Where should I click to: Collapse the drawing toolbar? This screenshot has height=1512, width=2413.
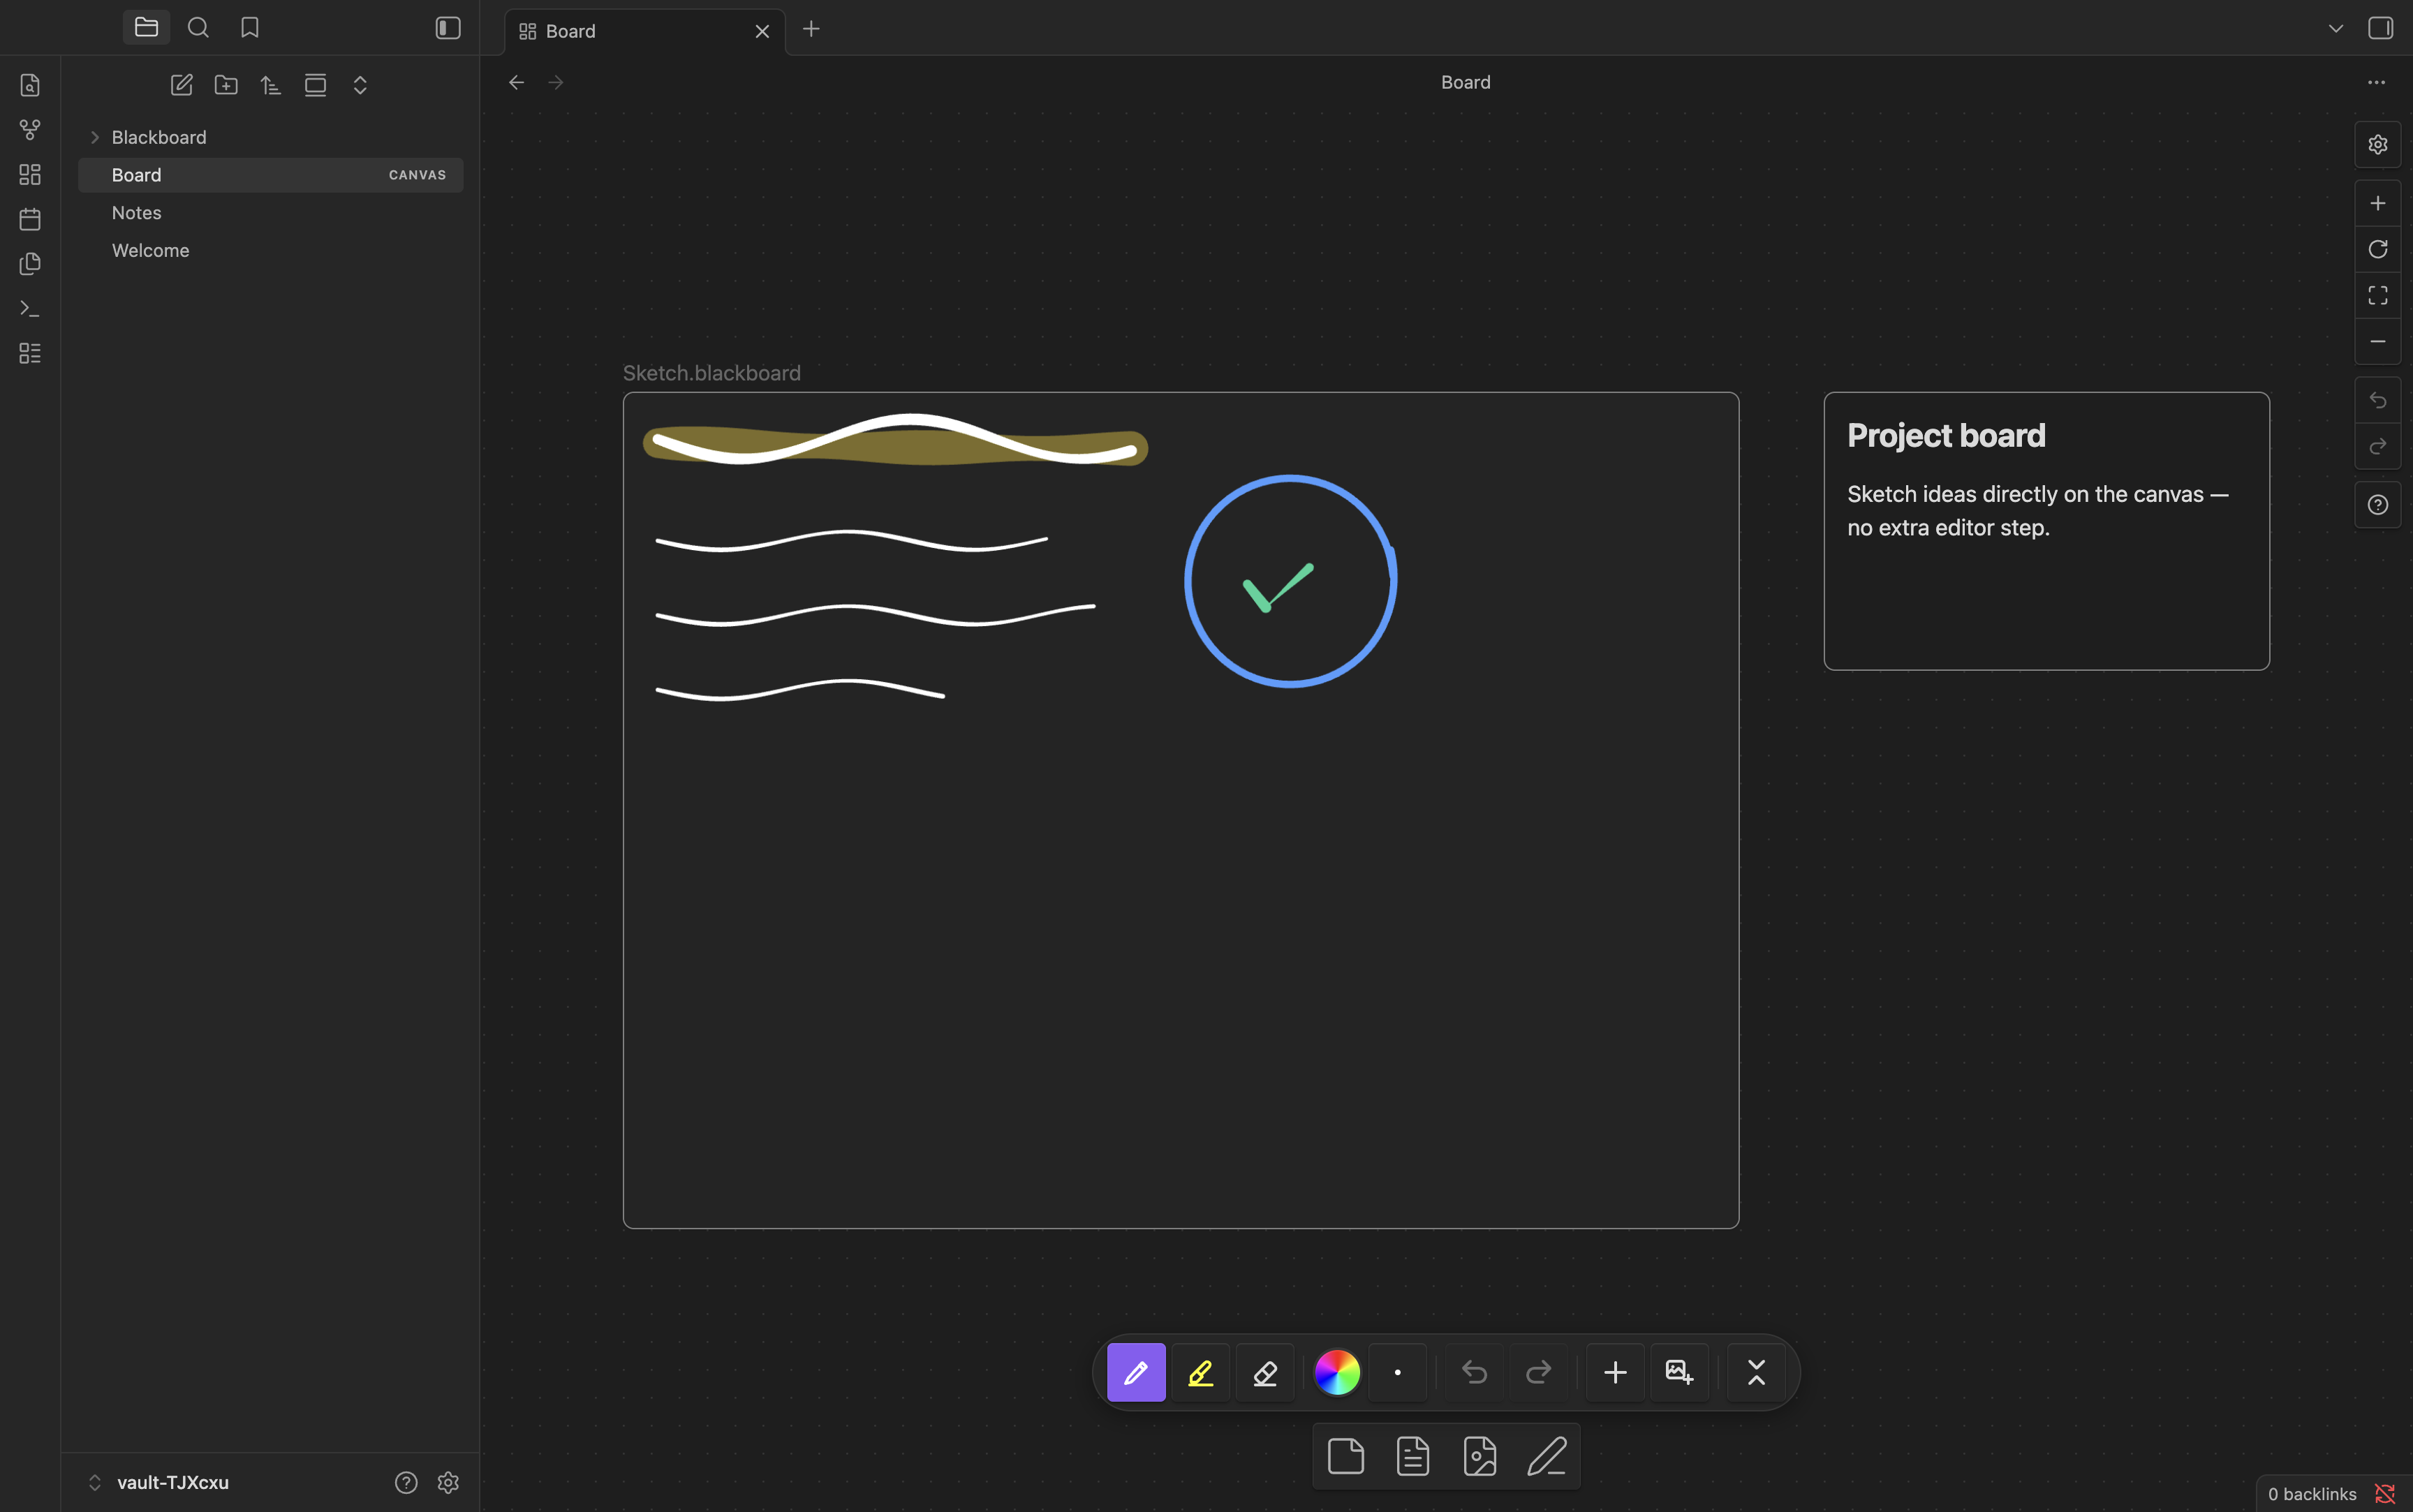click(1756, 1372)
